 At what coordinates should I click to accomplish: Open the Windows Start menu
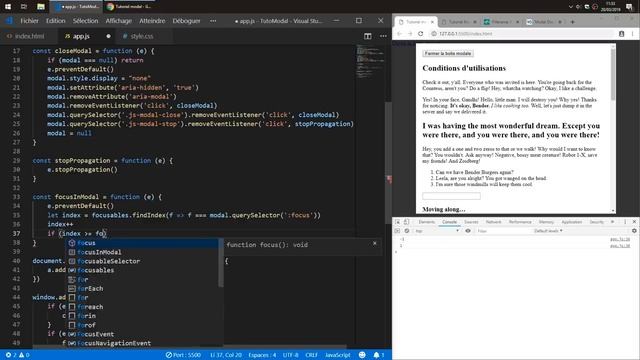(8, 7)
